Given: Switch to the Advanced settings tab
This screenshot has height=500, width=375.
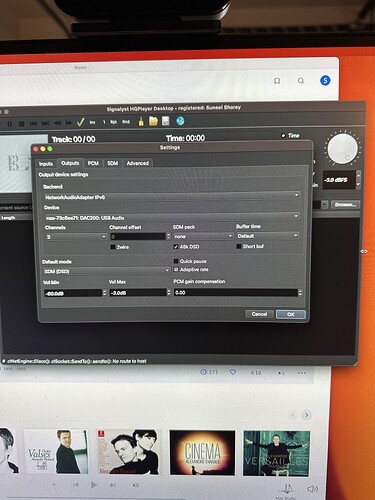Looking at the screenshot, I should click(x=138, y=163).
